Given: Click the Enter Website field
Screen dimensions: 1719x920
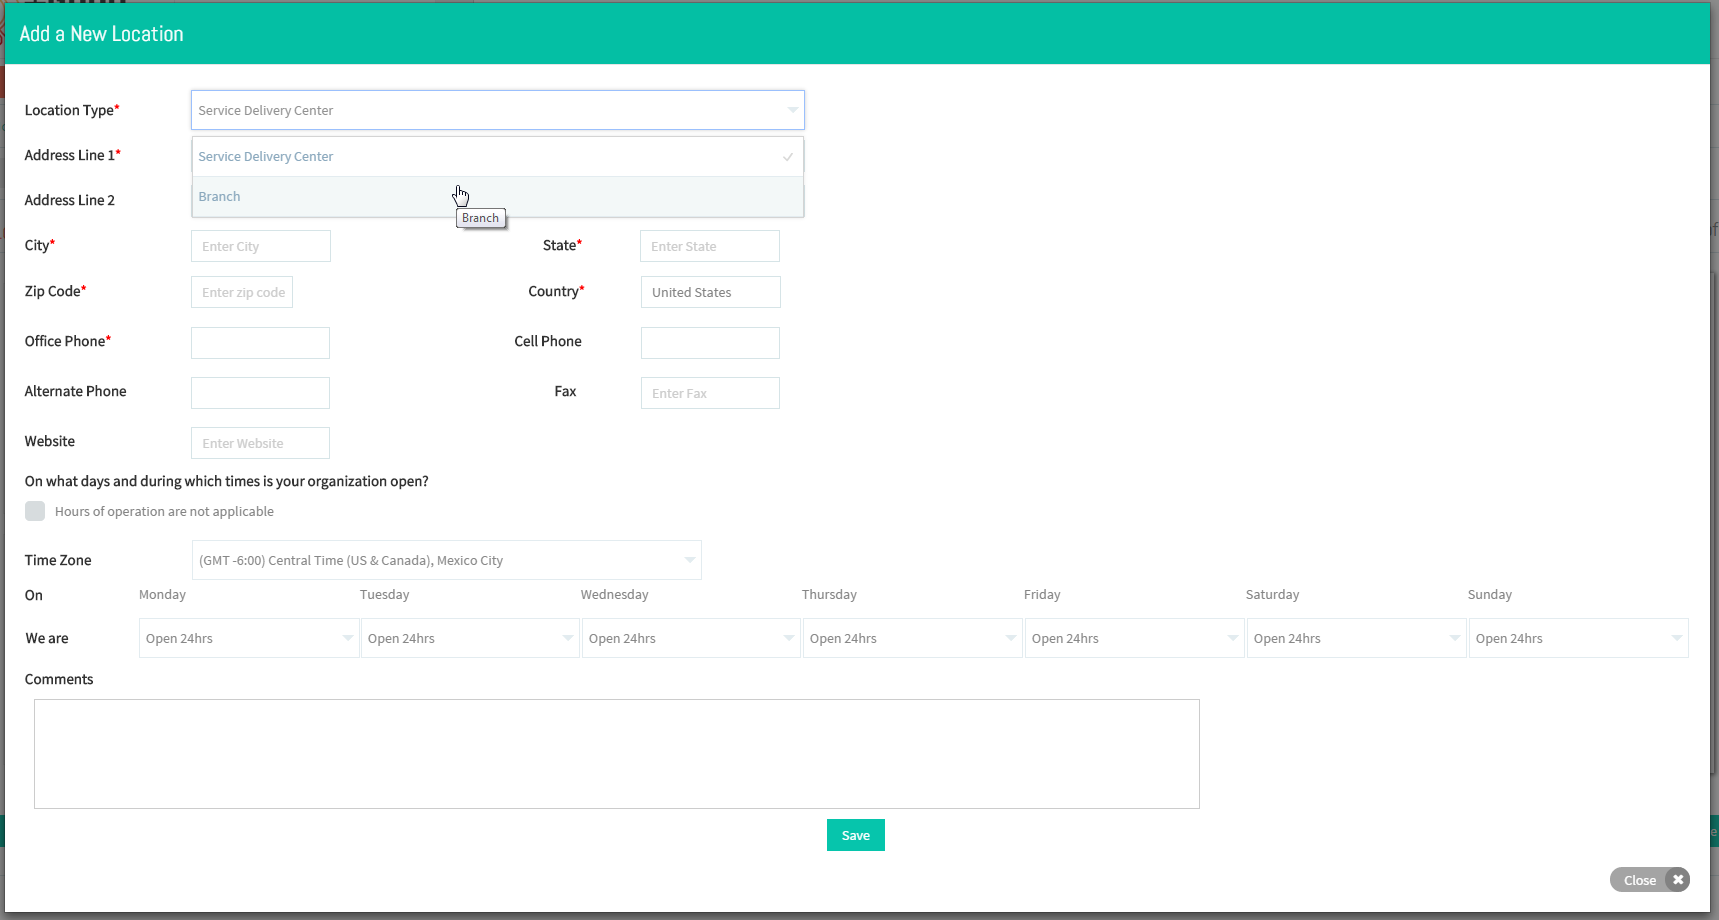Looking at the screenshot, I should (260, 443).
